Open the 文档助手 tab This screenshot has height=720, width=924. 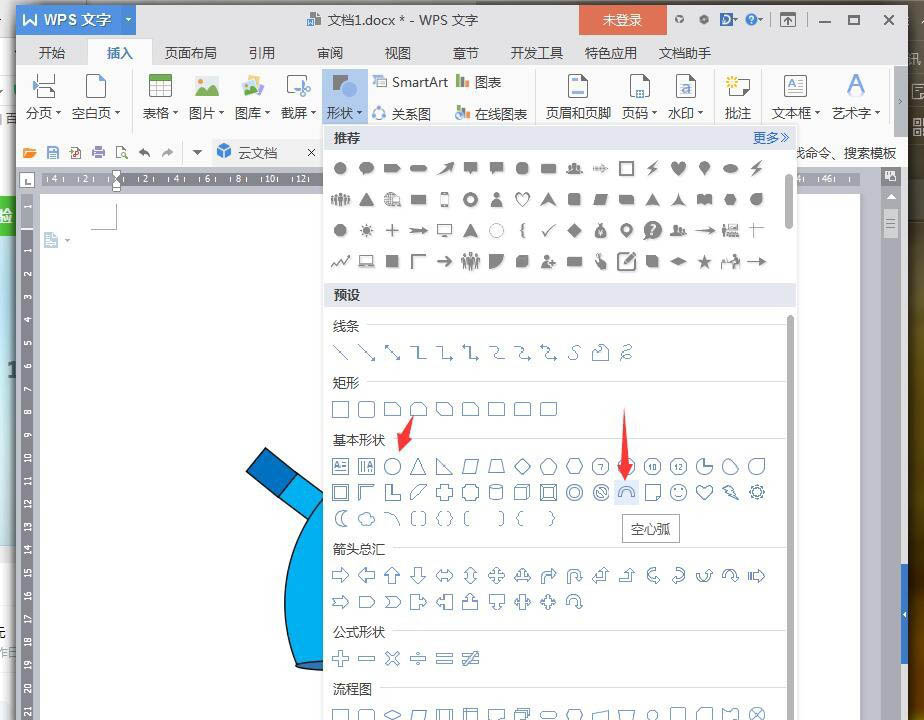pyautogui.click(x=684, y=53)
